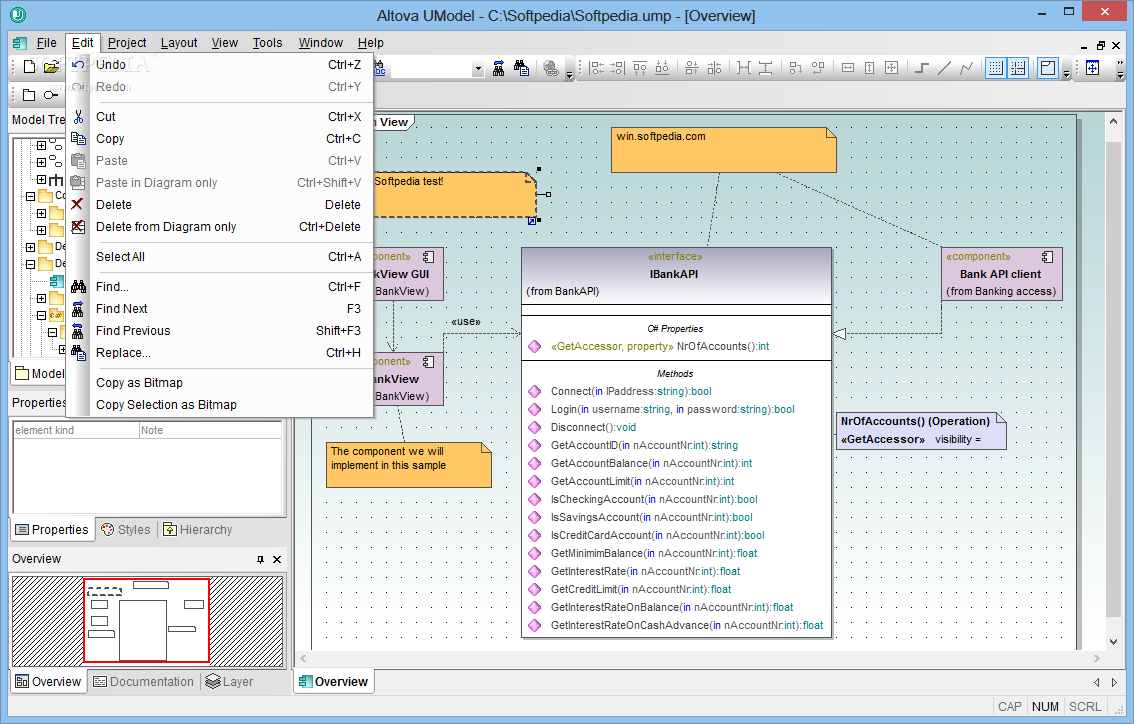This screenshot has height=724, width=1134.
Task: Switch to the Layer tab
Action: click(229, 681)
